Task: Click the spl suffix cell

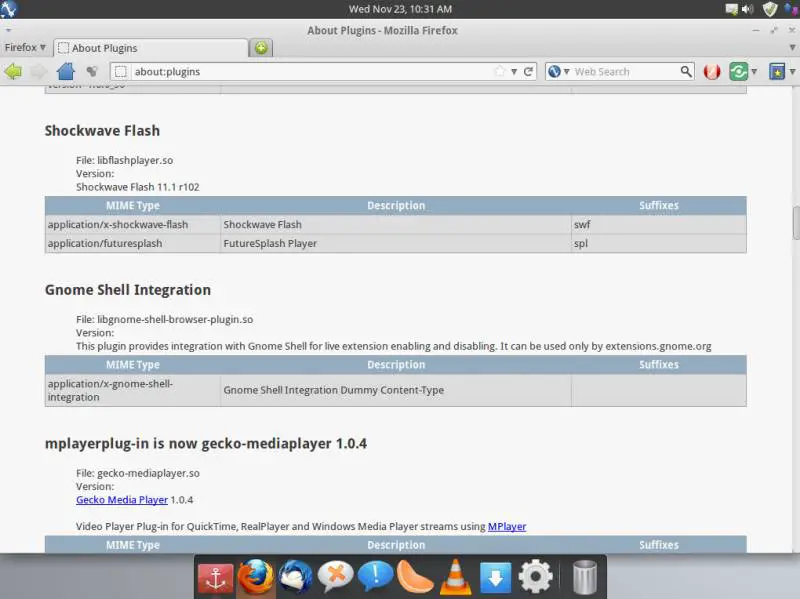Action: click(x=659, y=243)
